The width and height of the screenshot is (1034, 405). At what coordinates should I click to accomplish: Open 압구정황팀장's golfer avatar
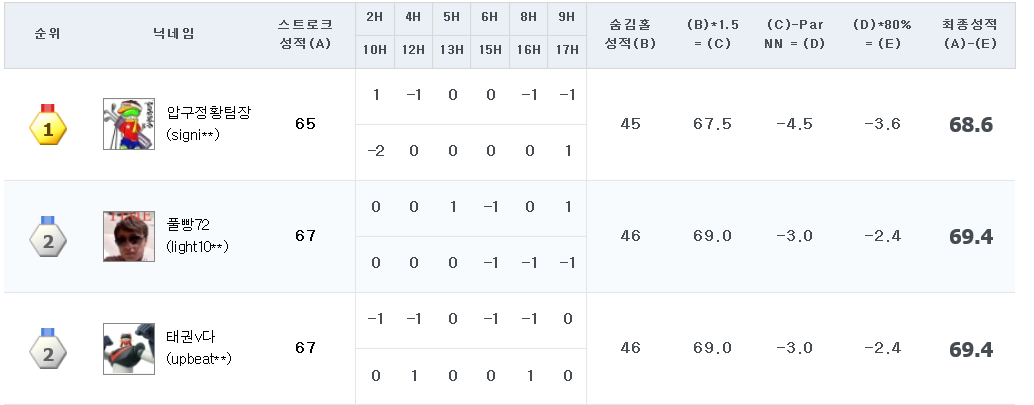pos(129,125)
